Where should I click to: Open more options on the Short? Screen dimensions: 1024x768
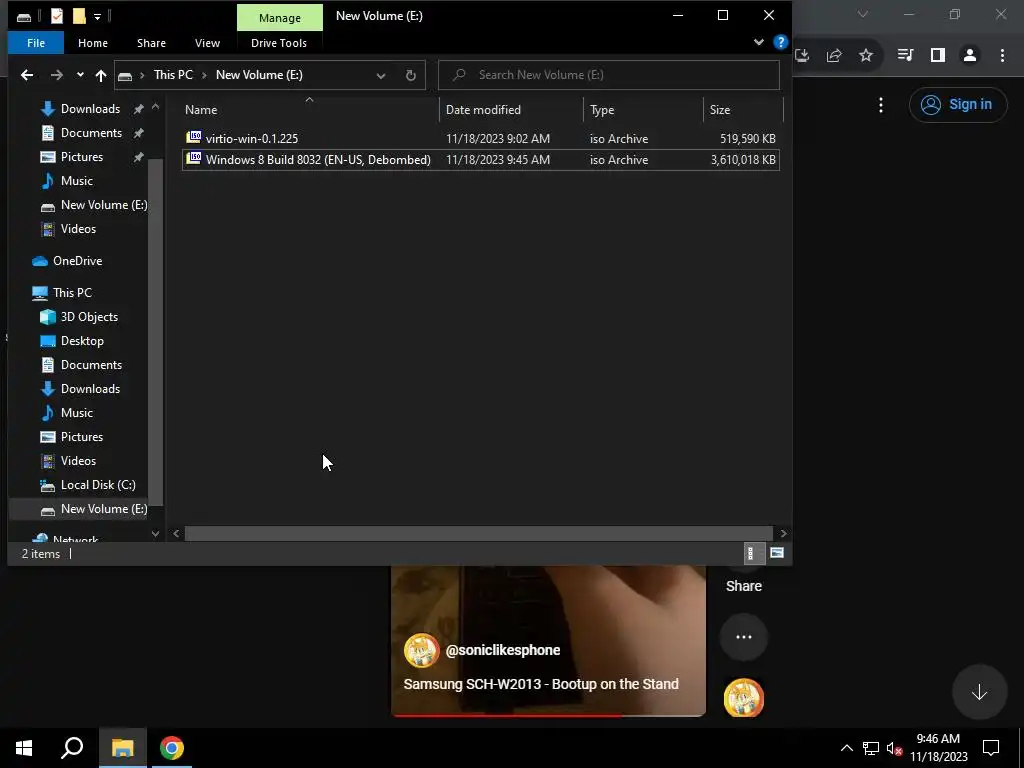[x=744, y=637]
